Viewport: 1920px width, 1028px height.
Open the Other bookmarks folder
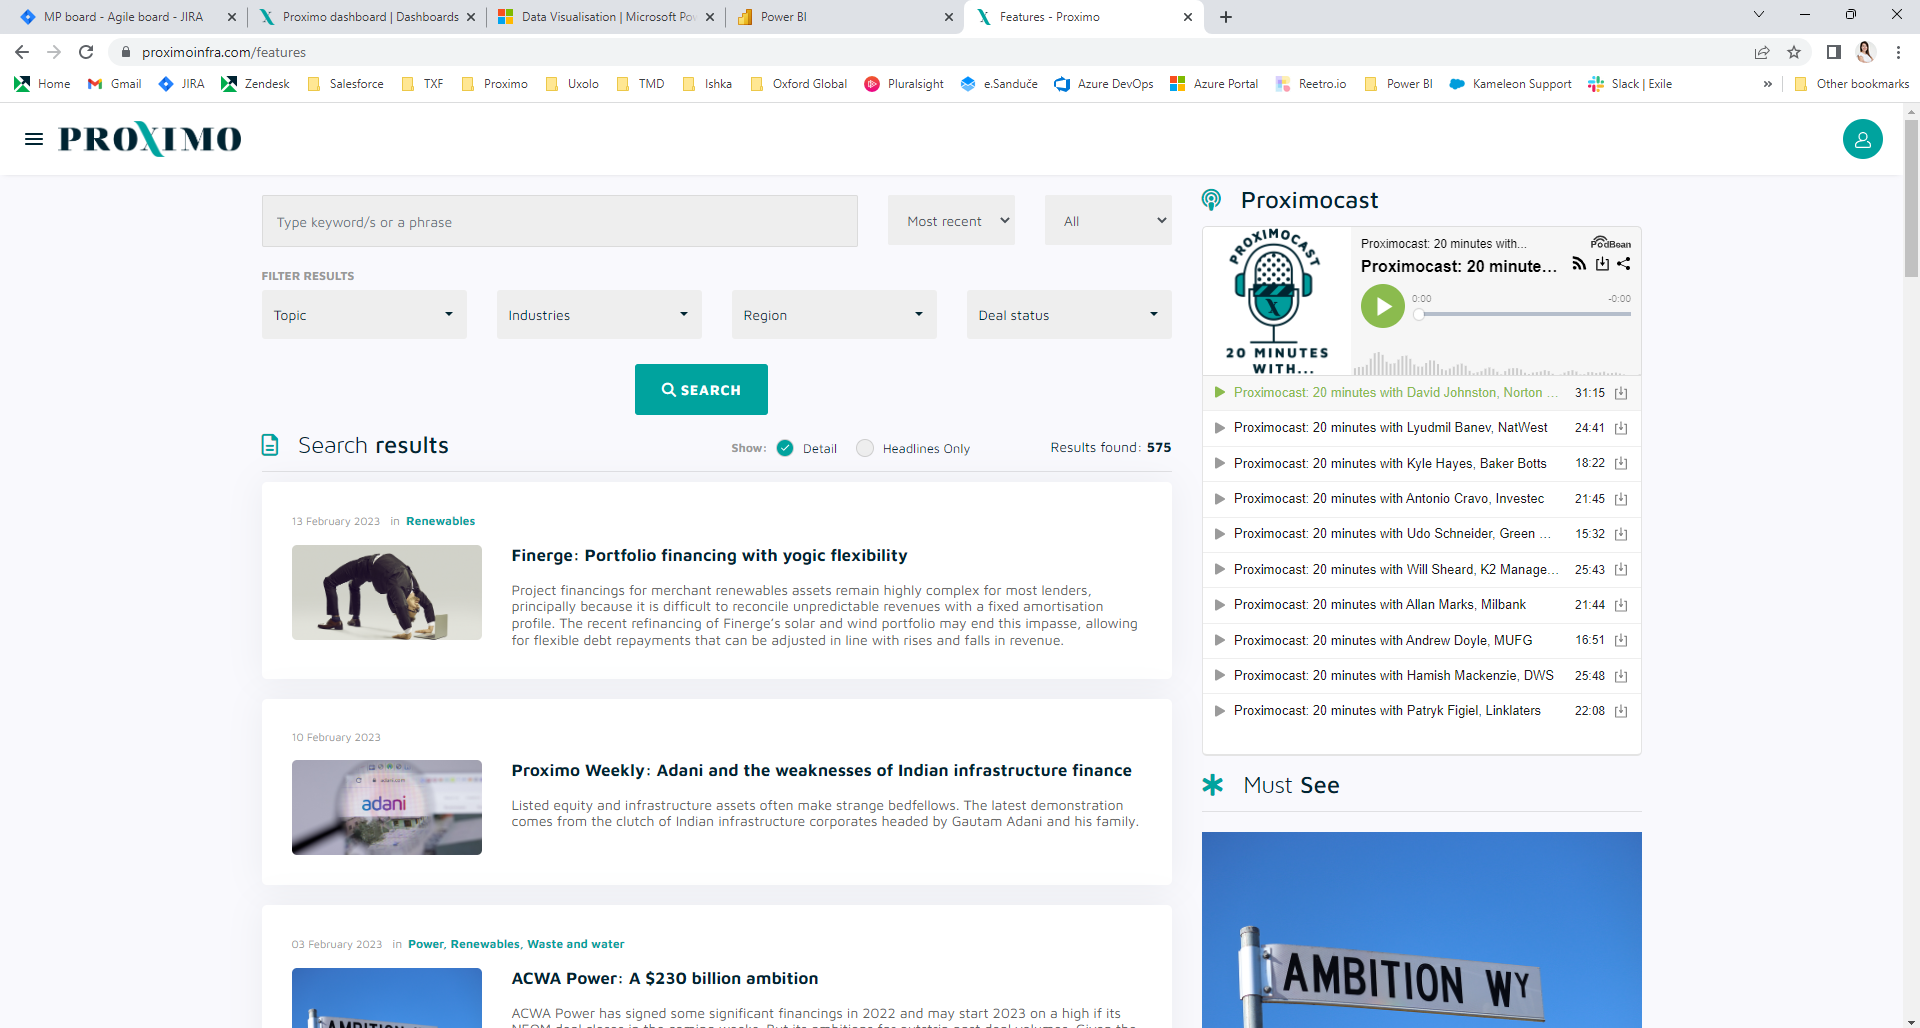(1852, 84)
